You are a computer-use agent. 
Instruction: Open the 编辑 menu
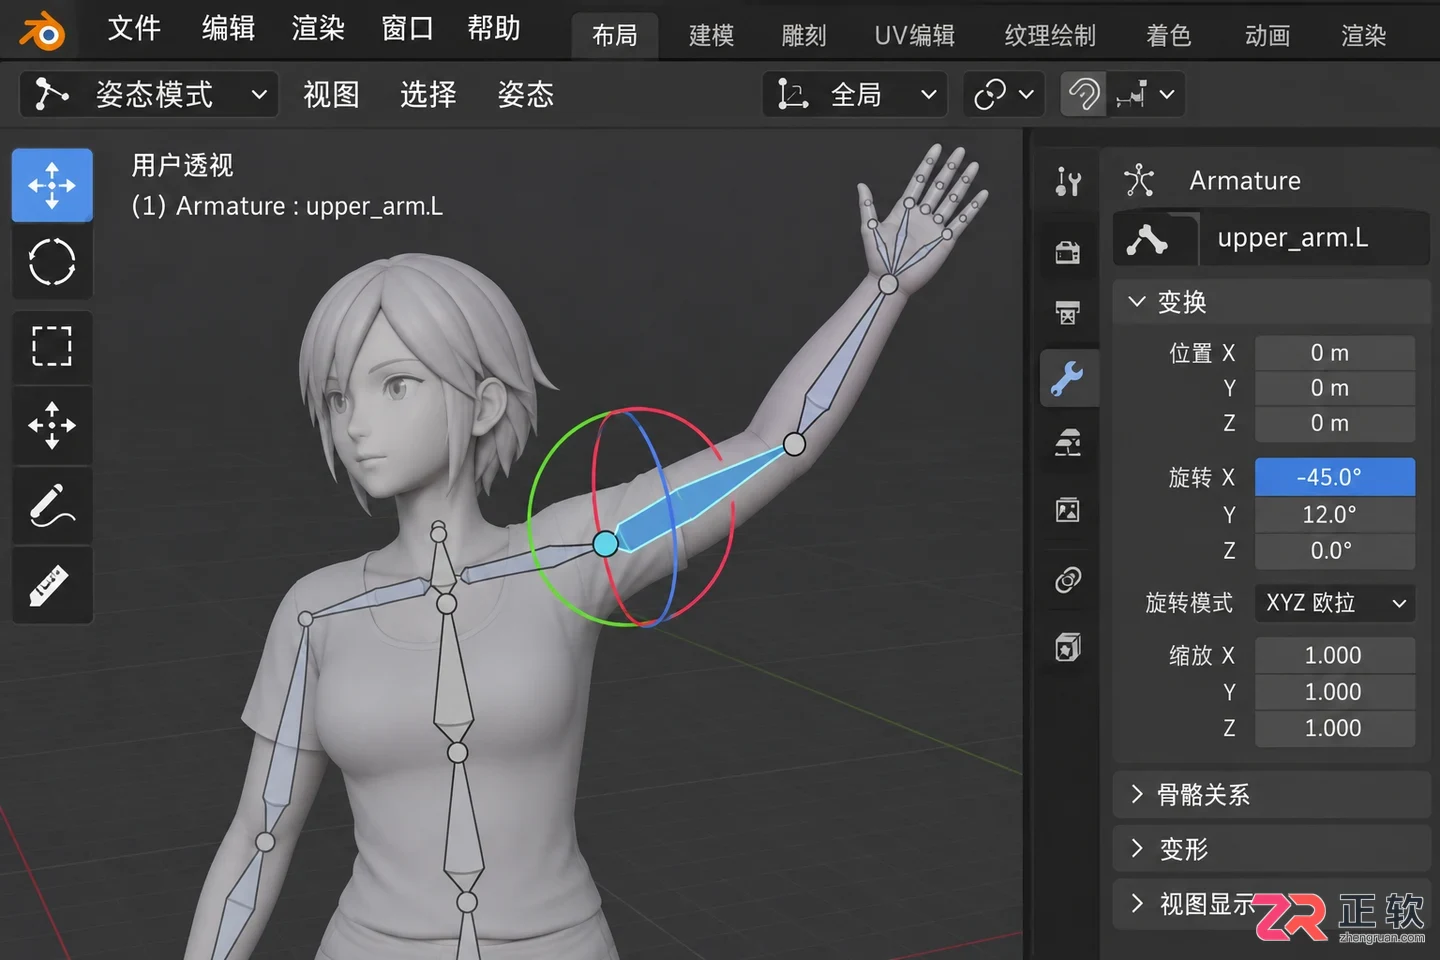[x=228, y=28]
